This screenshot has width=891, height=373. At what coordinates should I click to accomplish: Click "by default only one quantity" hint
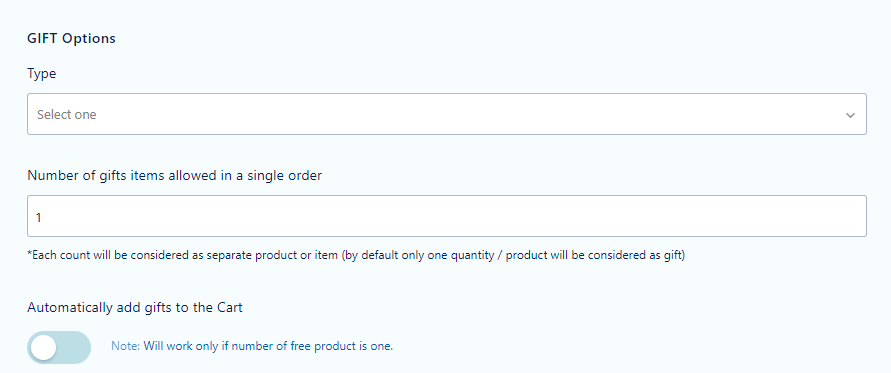tap(410, 255)
